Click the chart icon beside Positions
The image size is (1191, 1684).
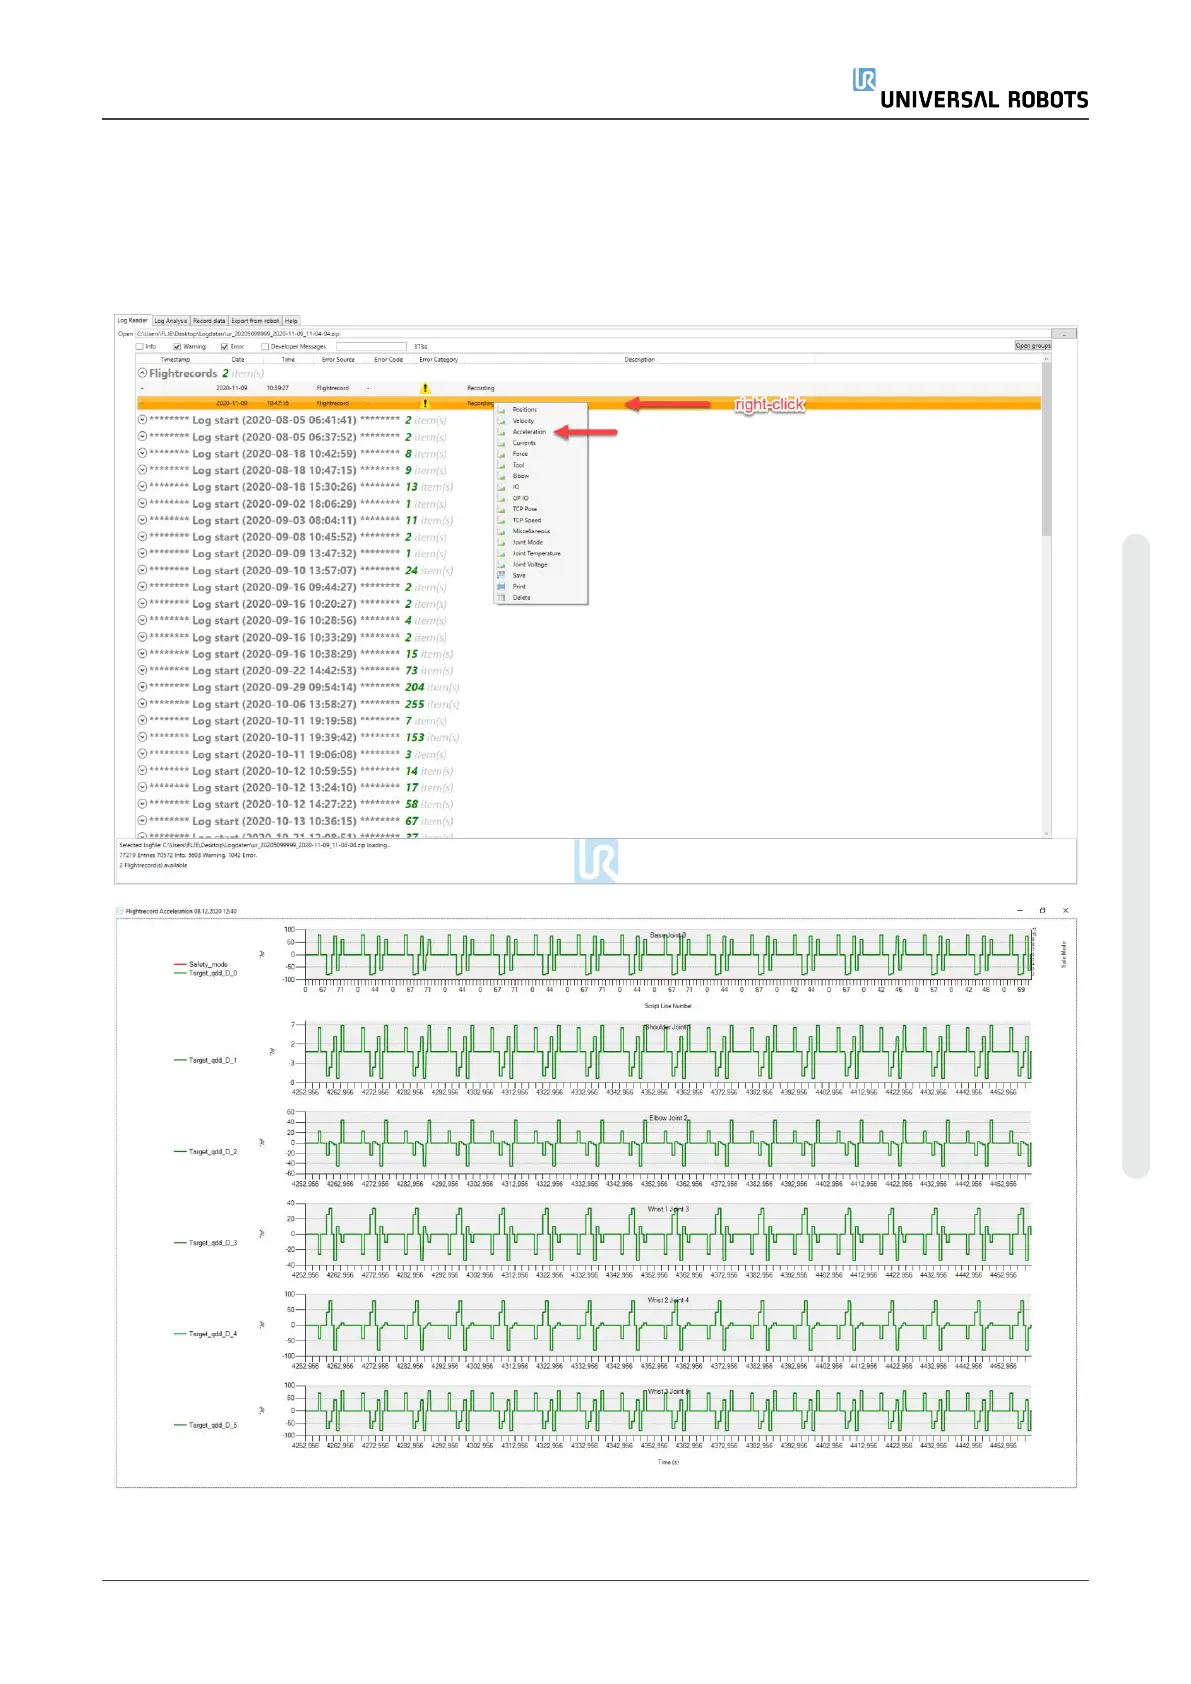(502, 410)
